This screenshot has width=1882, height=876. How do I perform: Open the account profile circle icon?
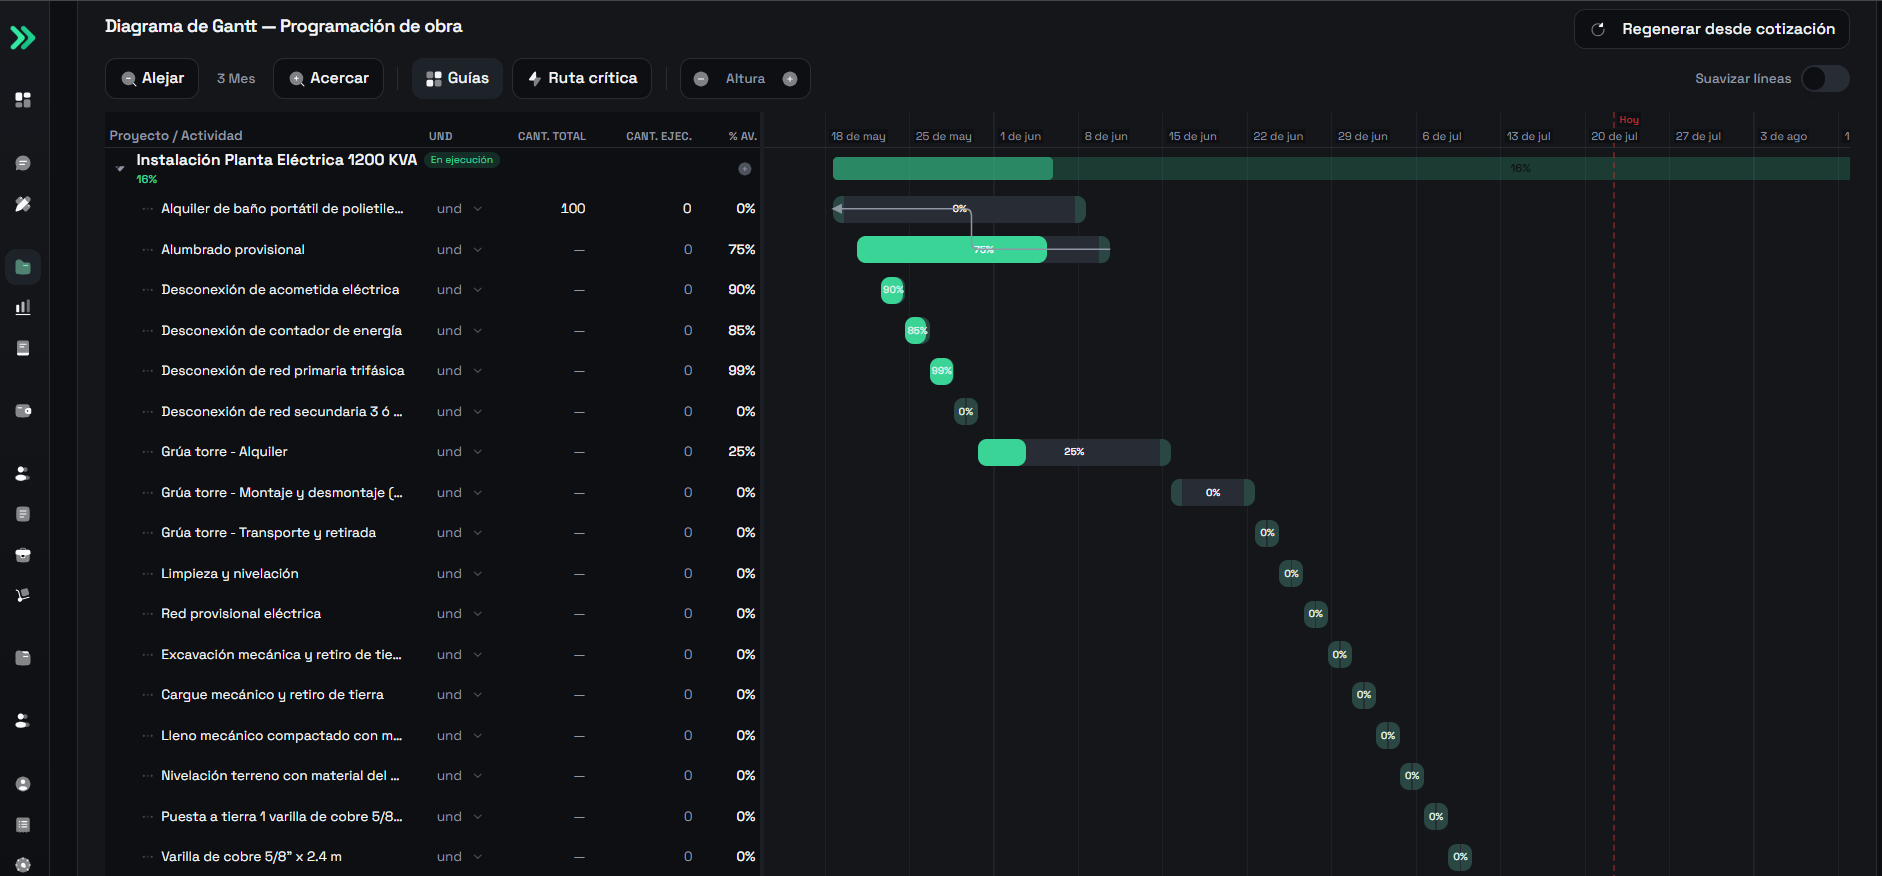coord(23,784)
